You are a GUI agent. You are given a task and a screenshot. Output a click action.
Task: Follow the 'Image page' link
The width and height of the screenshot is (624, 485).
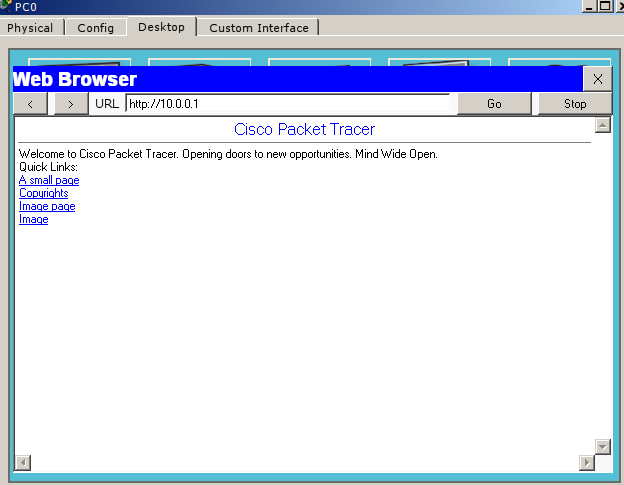pos(47,206)
